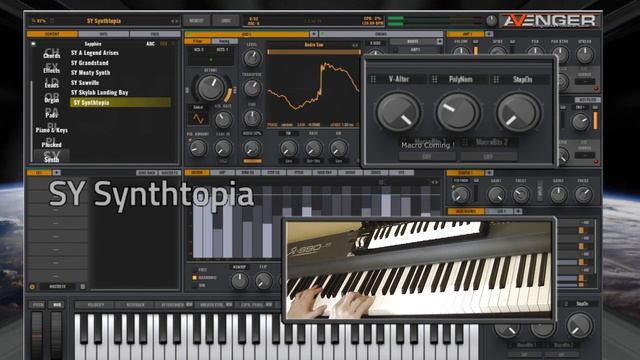
Task: Click the oscillator Level knob
Action: pyautogui.click(x=252, y=58)
